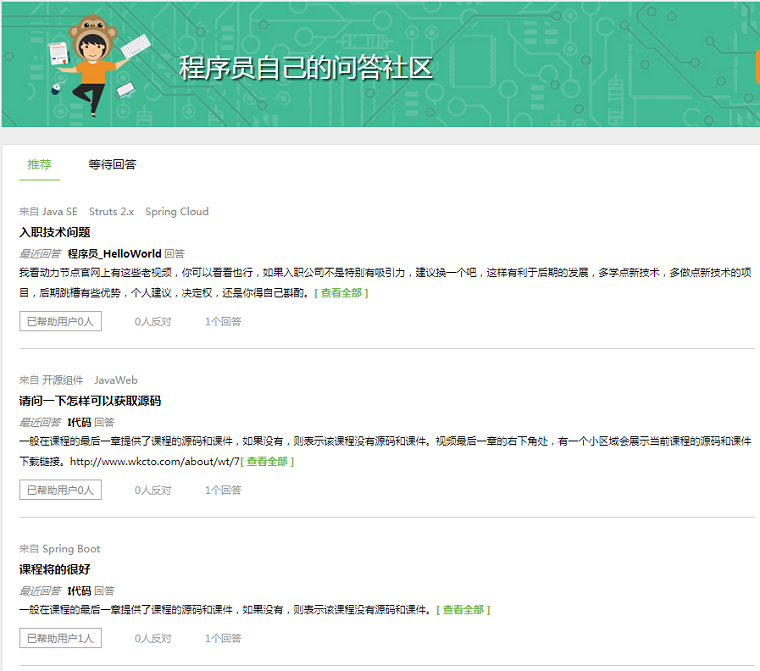Switch to the 推荐 tab
This screenshot has width=760, height=671.
pos(39,164)
